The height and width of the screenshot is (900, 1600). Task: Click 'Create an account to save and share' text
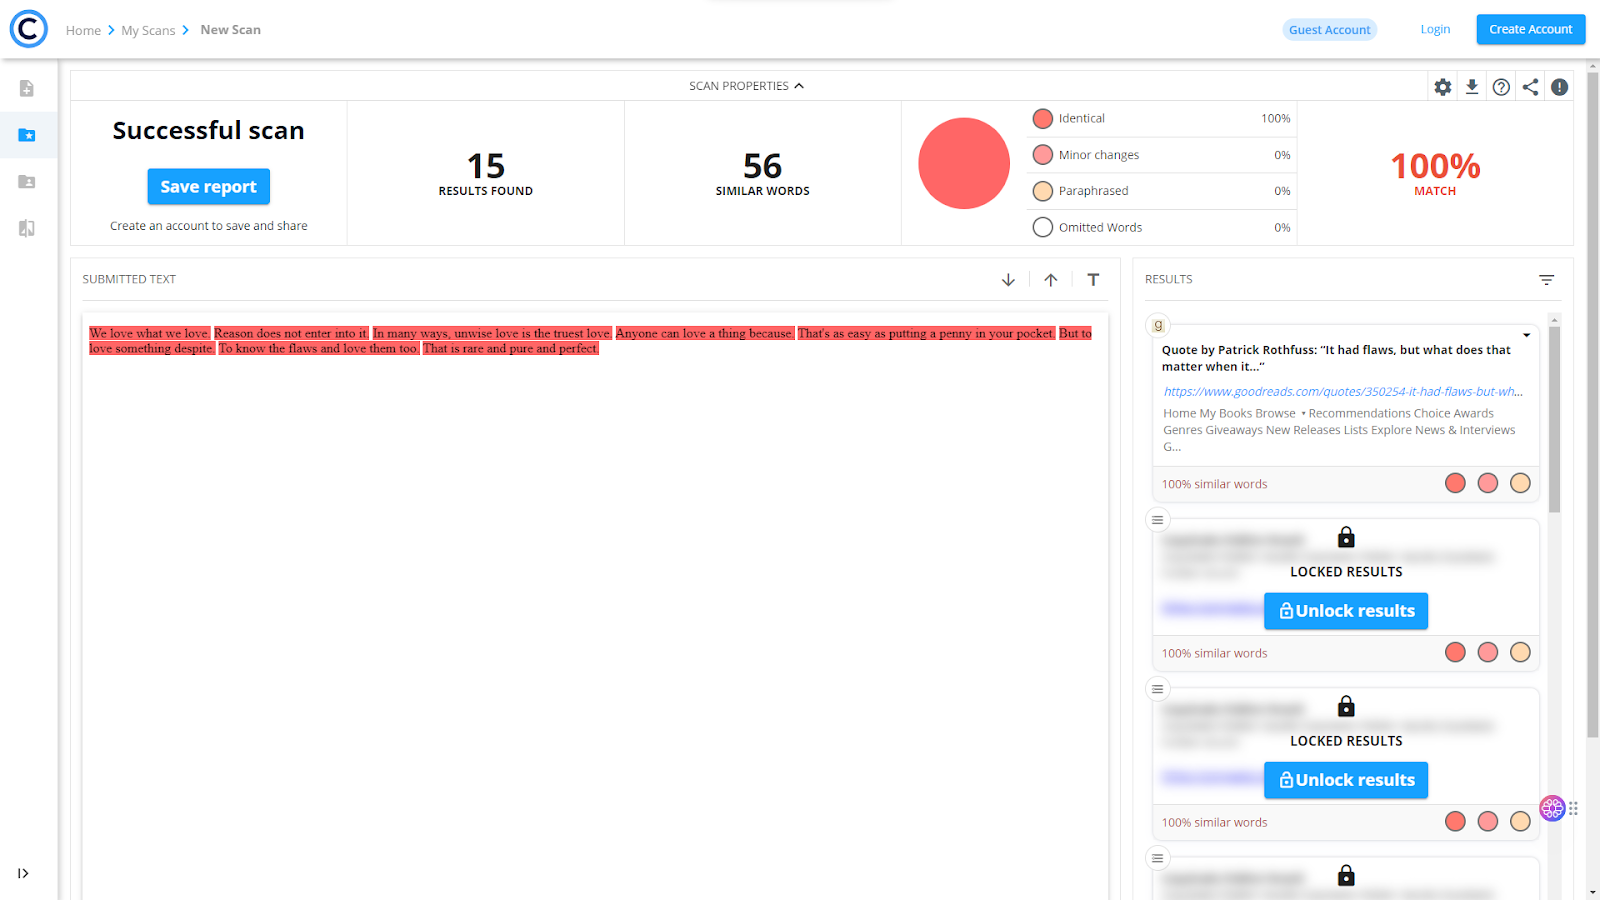tap(209, 226)
